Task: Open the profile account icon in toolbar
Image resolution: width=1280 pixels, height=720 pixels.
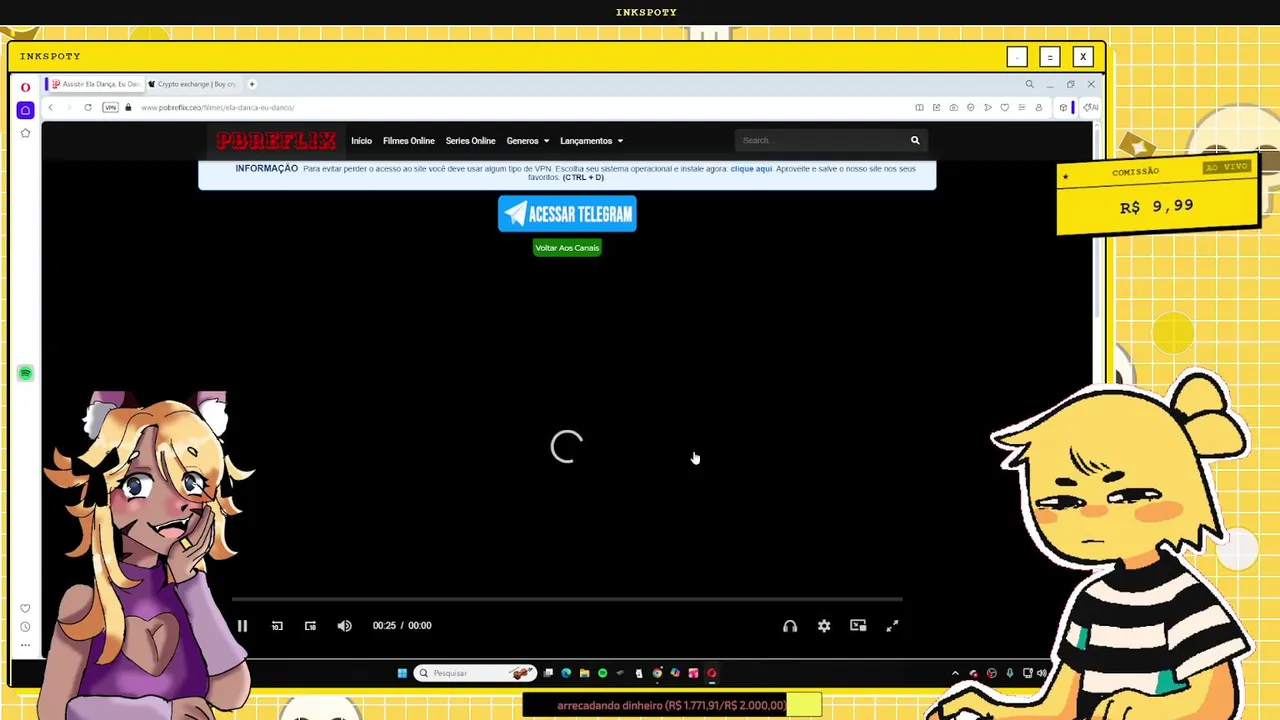Action: (1038, 107)
